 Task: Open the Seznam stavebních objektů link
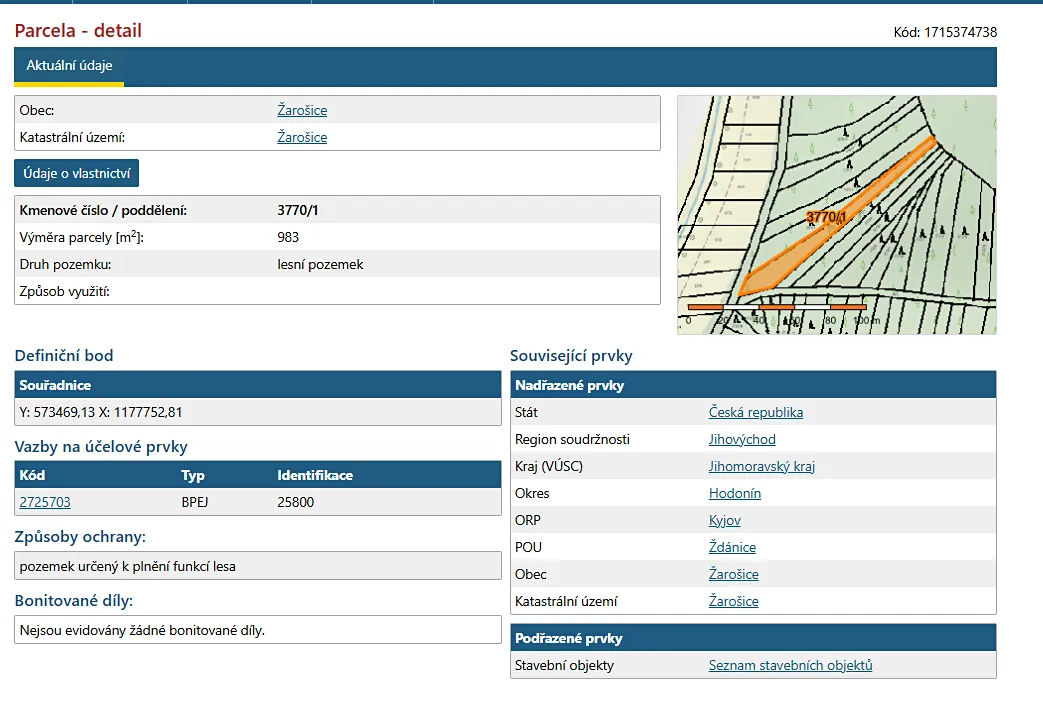click(790, 666)
